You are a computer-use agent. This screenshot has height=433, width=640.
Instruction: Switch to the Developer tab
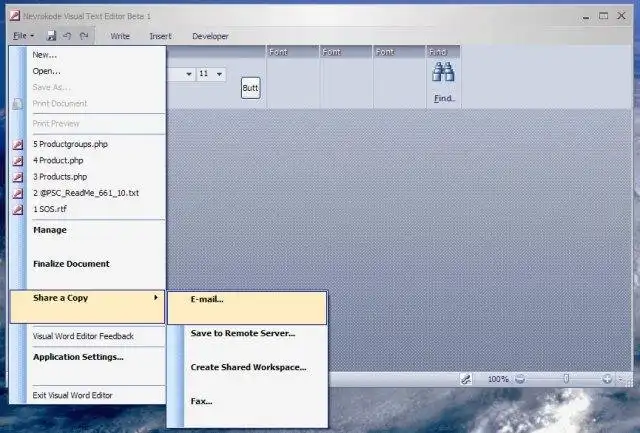point(210,36)
